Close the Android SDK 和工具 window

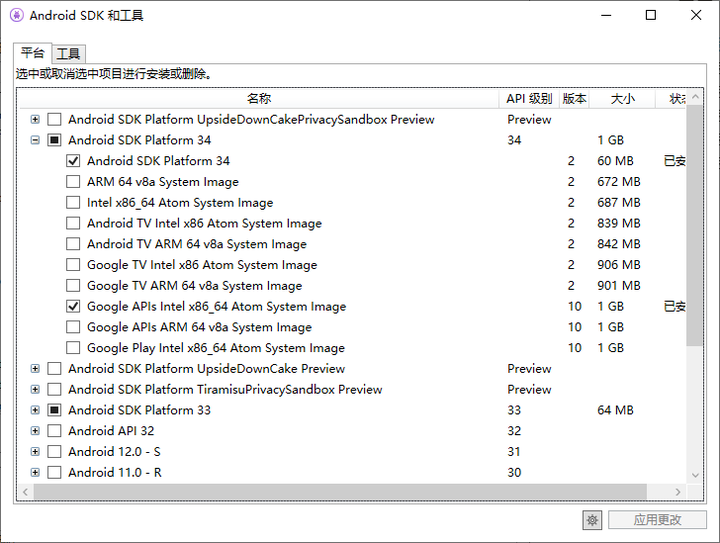tap(696, 15)
